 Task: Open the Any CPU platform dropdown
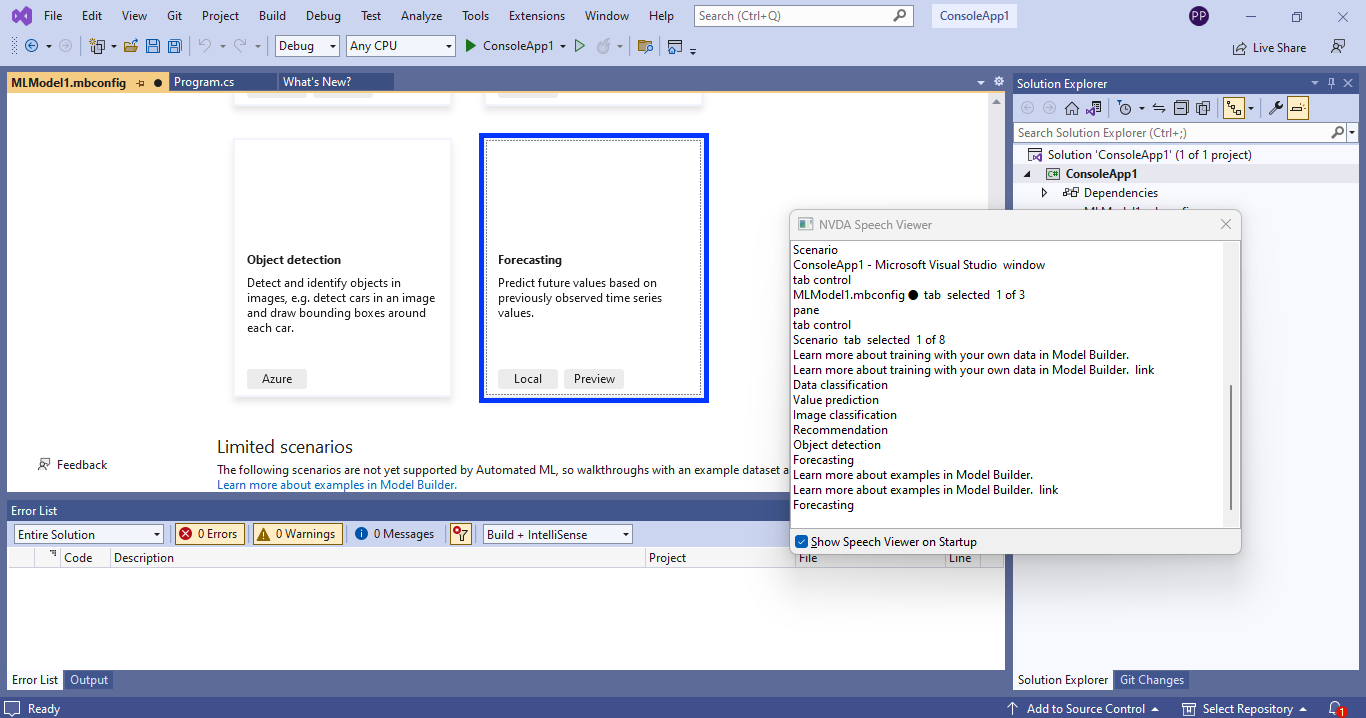[x=400, y=45]
